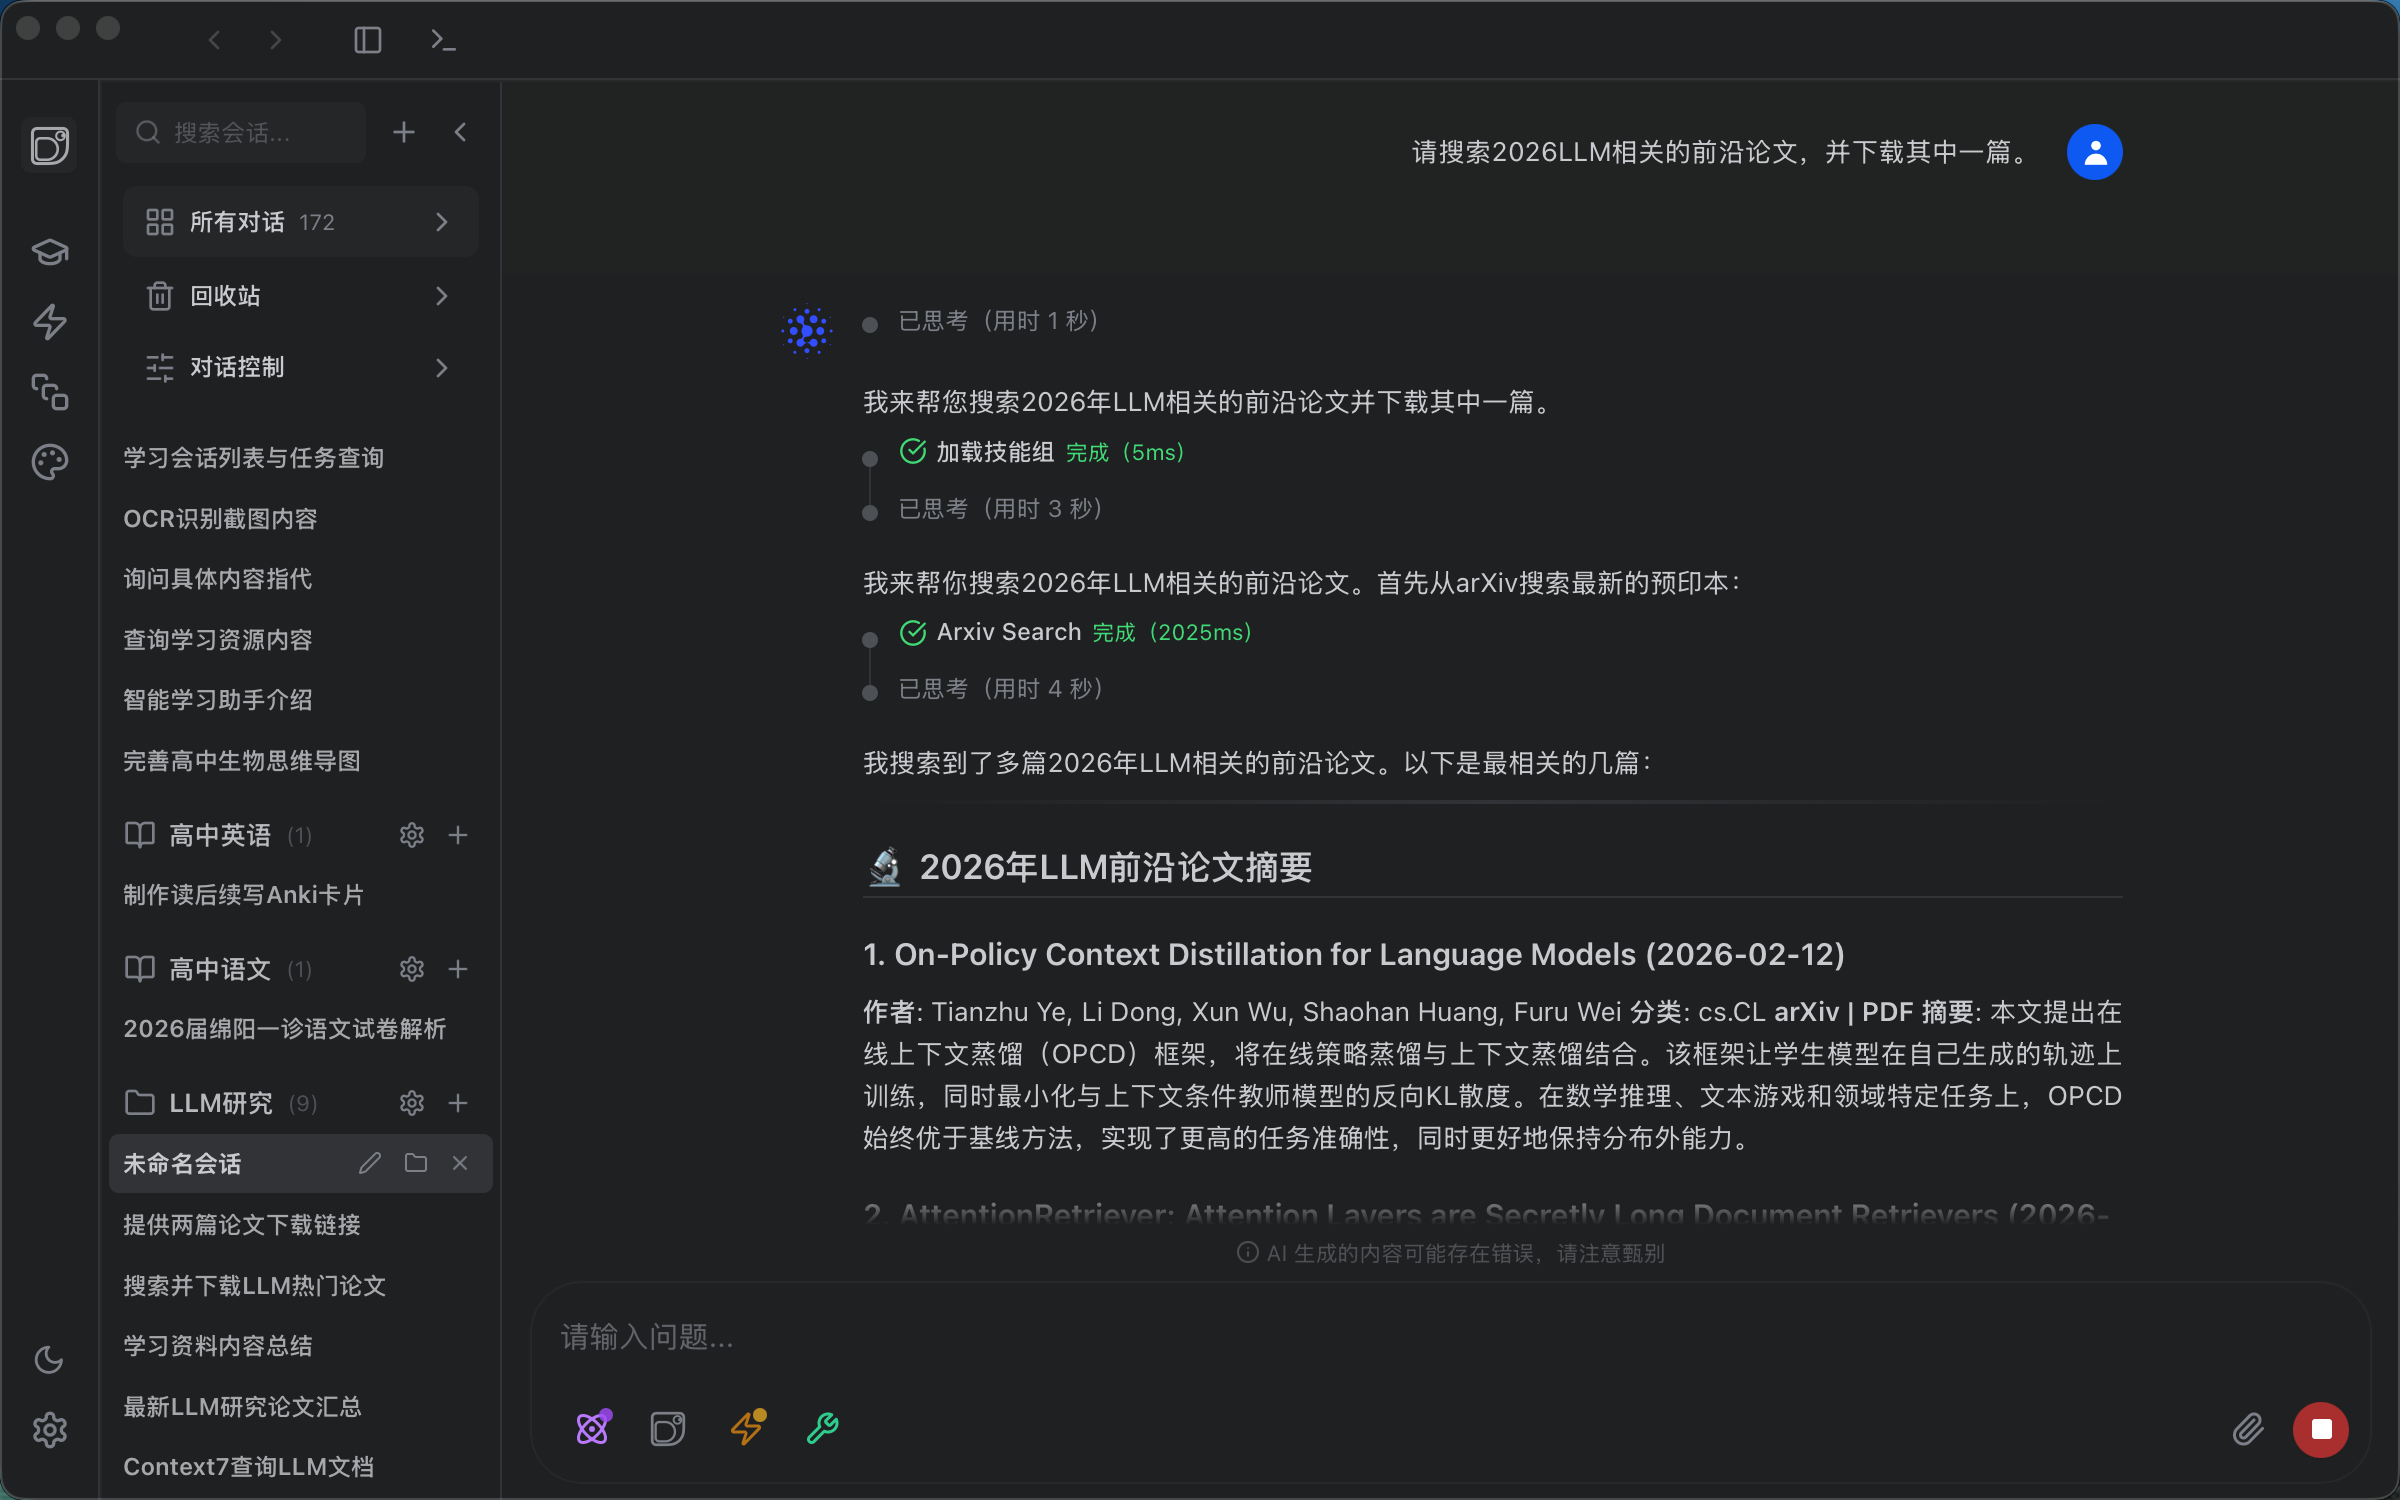This screenshot has height=1500, width=2400.
Task: Open the graduation cap learning section in left rail
Action: click(x=50, y=252)
